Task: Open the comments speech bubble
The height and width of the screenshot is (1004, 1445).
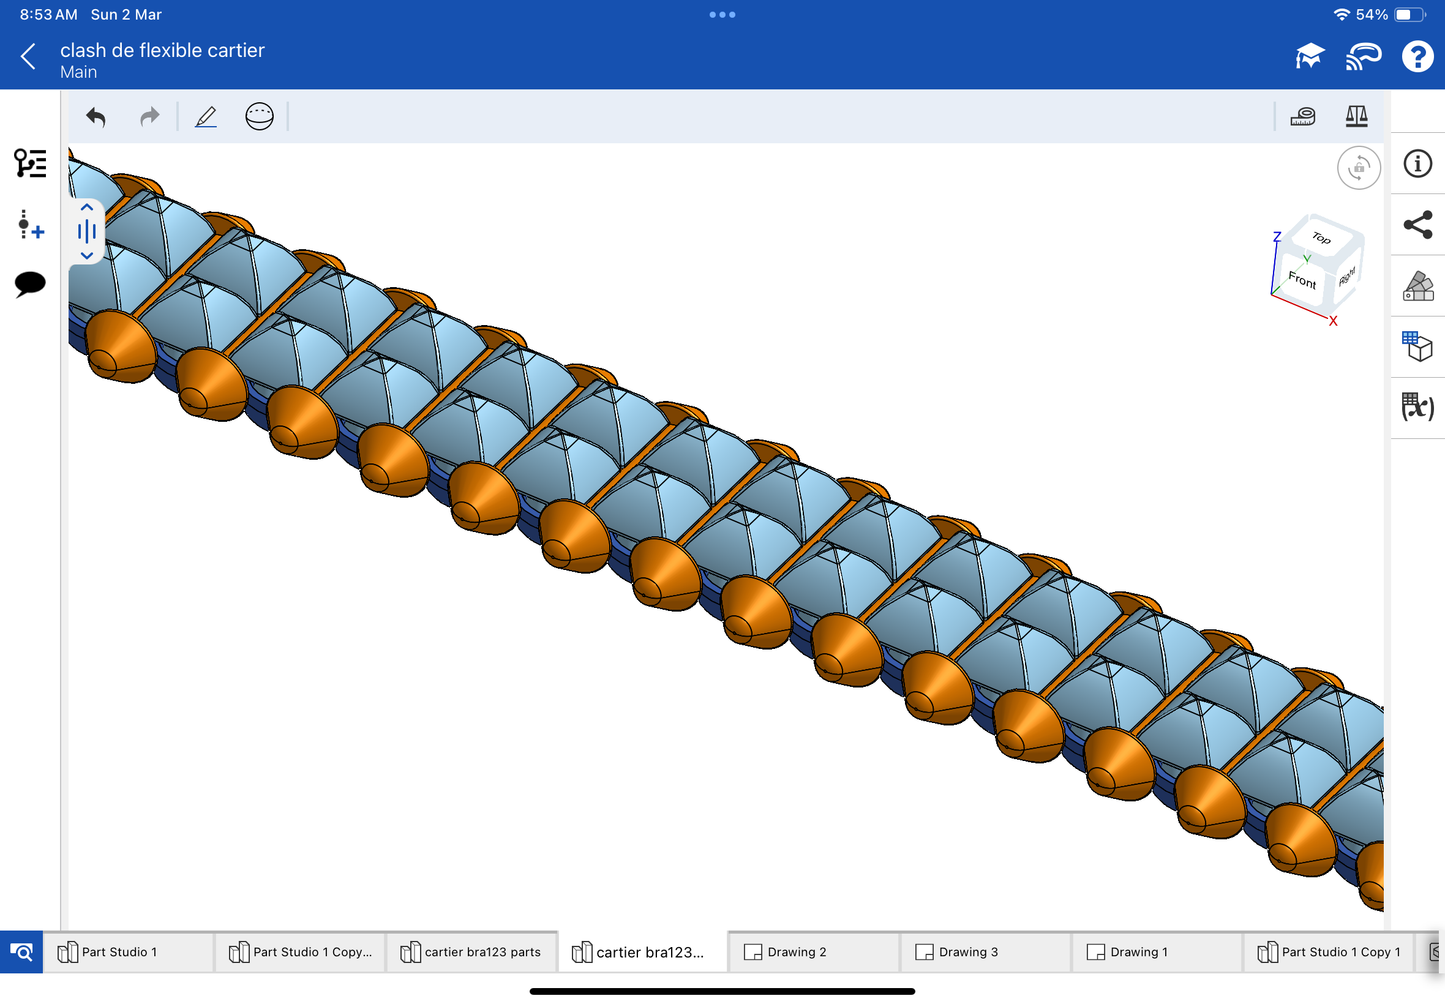Action: tap(30, 284)
